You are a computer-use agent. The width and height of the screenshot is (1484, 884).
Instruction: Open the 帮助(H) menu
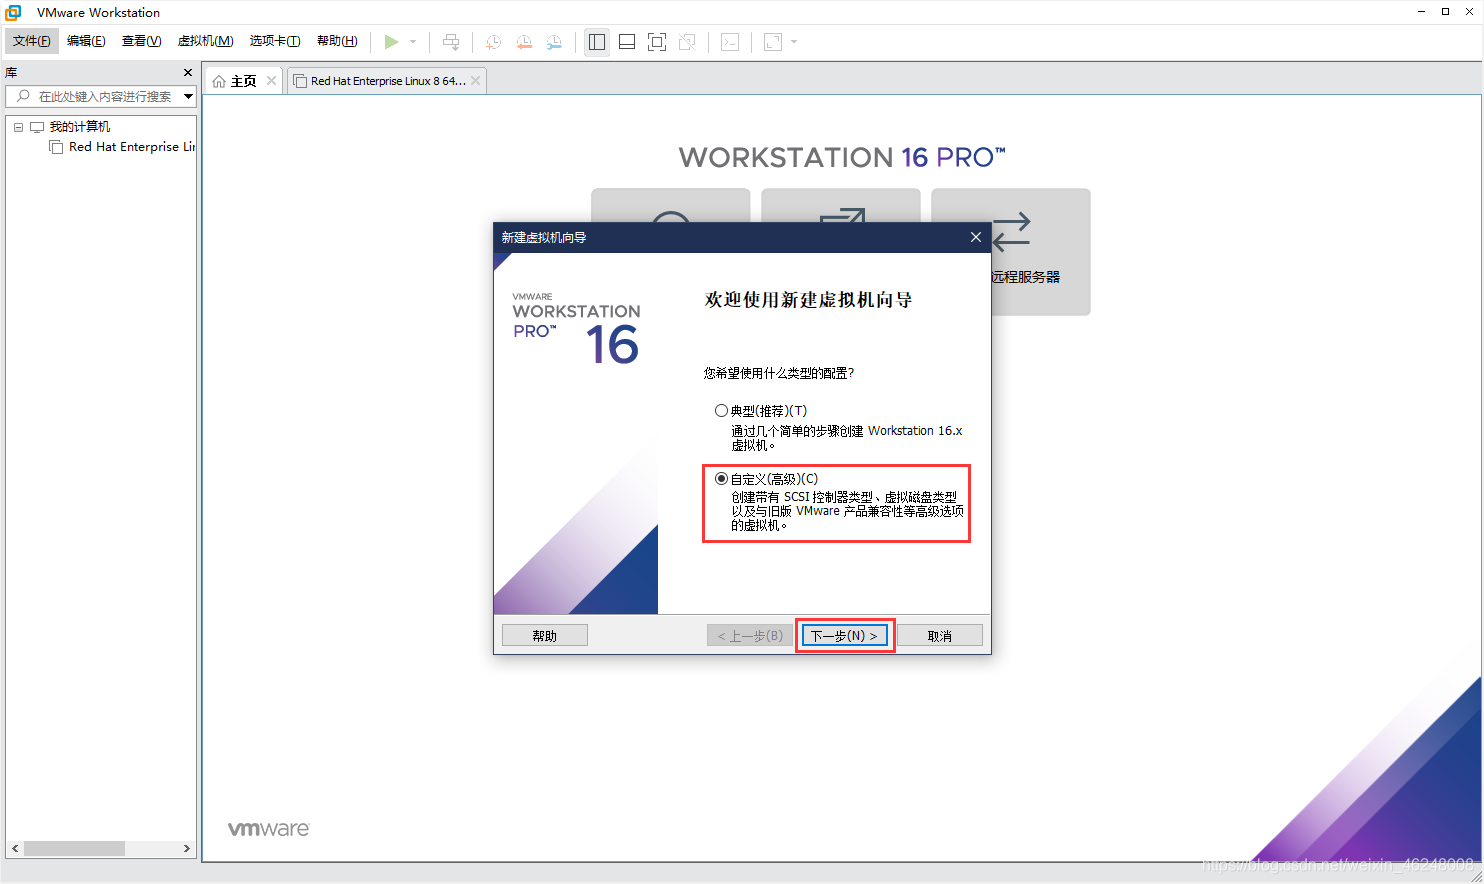tap(337, 41)
